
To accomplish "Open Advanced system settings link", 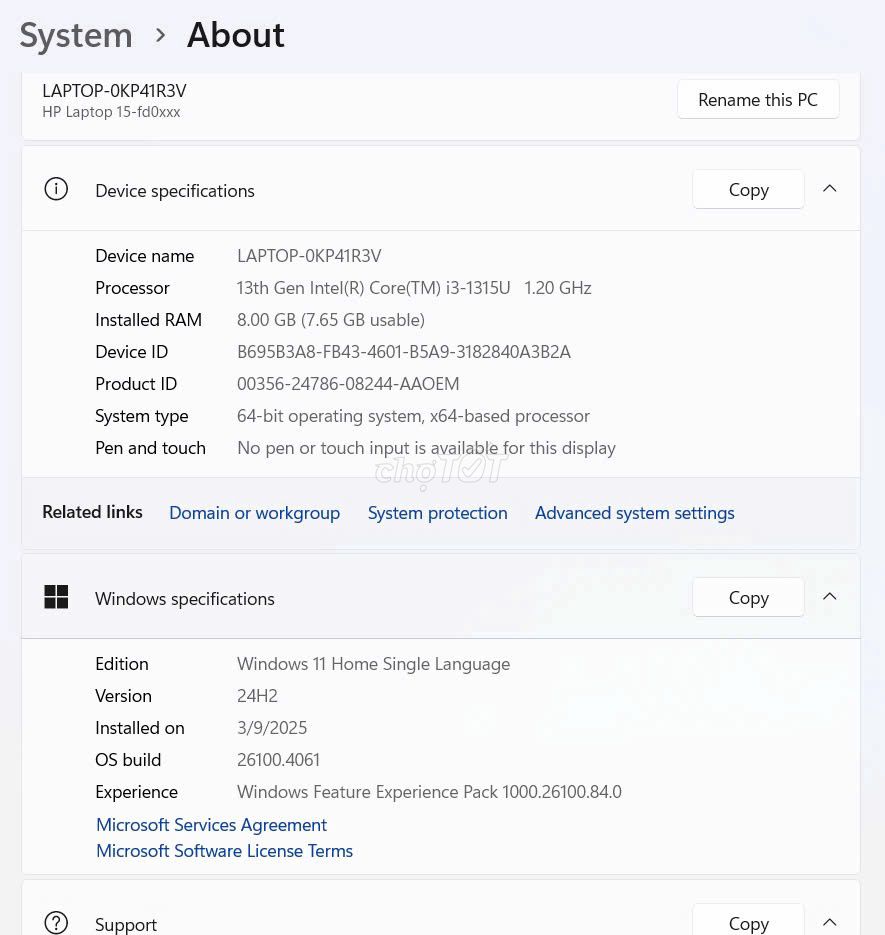I will [635, 513].
